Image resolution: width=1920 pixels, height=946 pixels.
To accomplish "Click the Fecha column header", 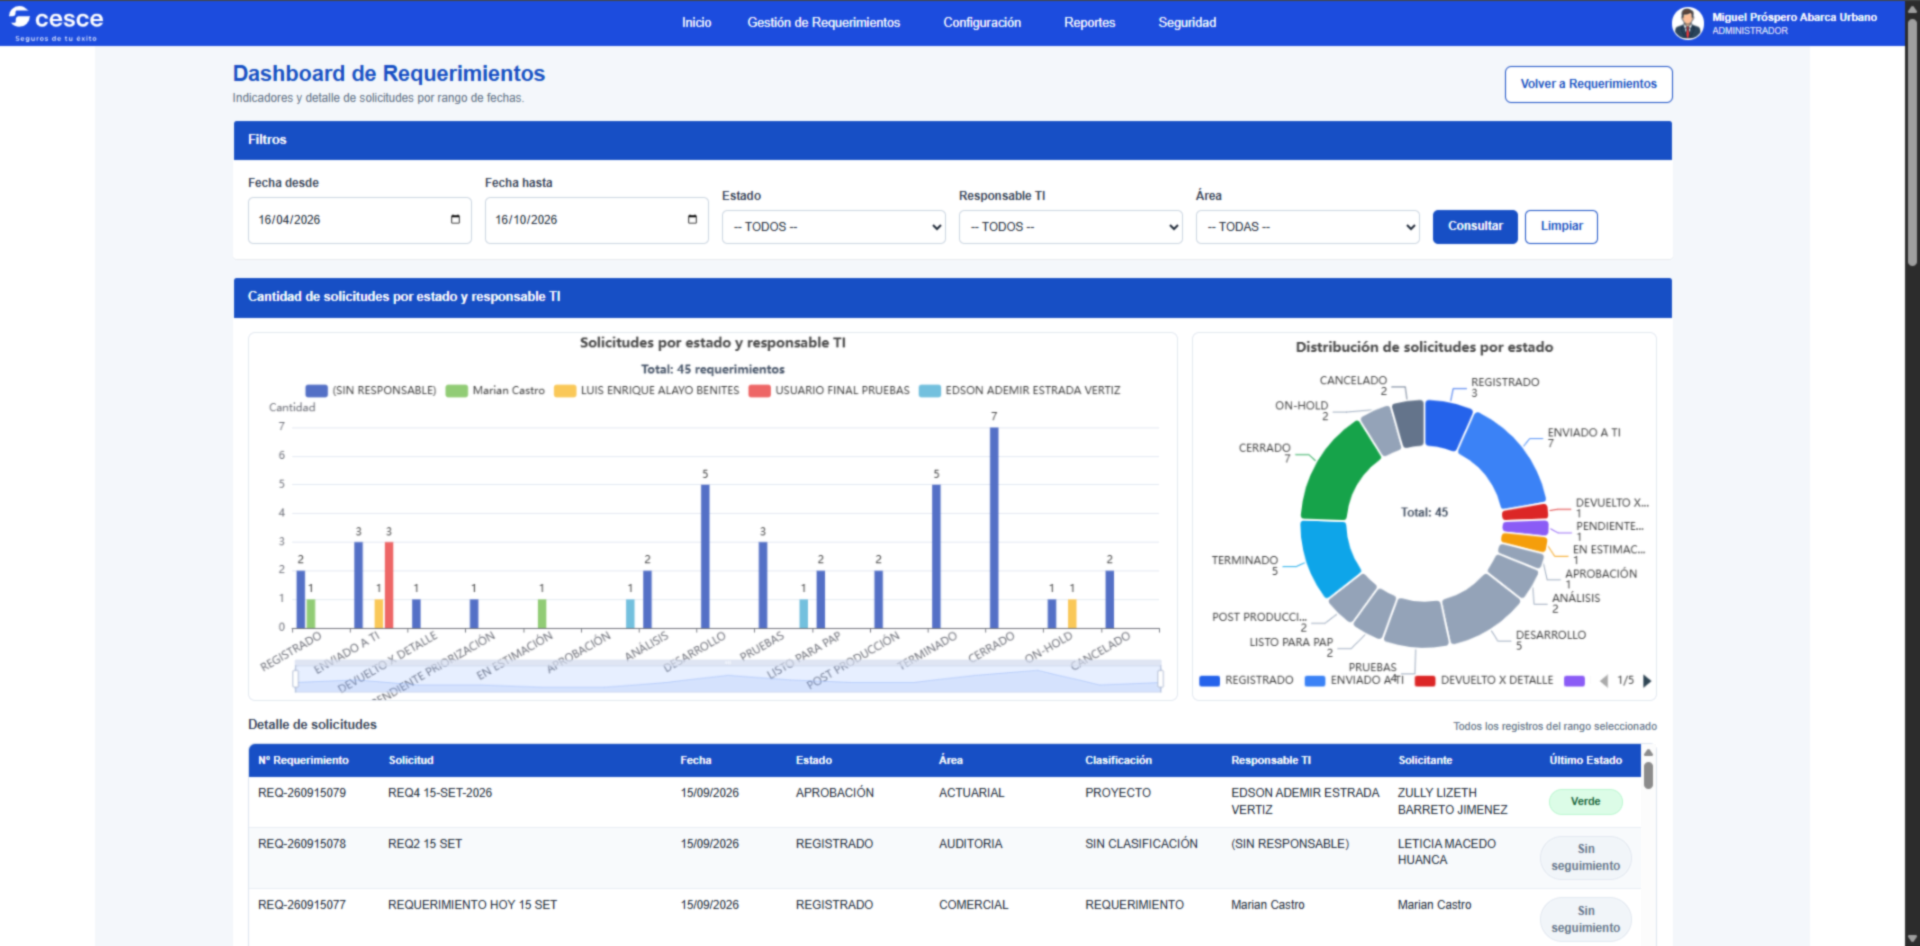I will (x=696, y=761).
